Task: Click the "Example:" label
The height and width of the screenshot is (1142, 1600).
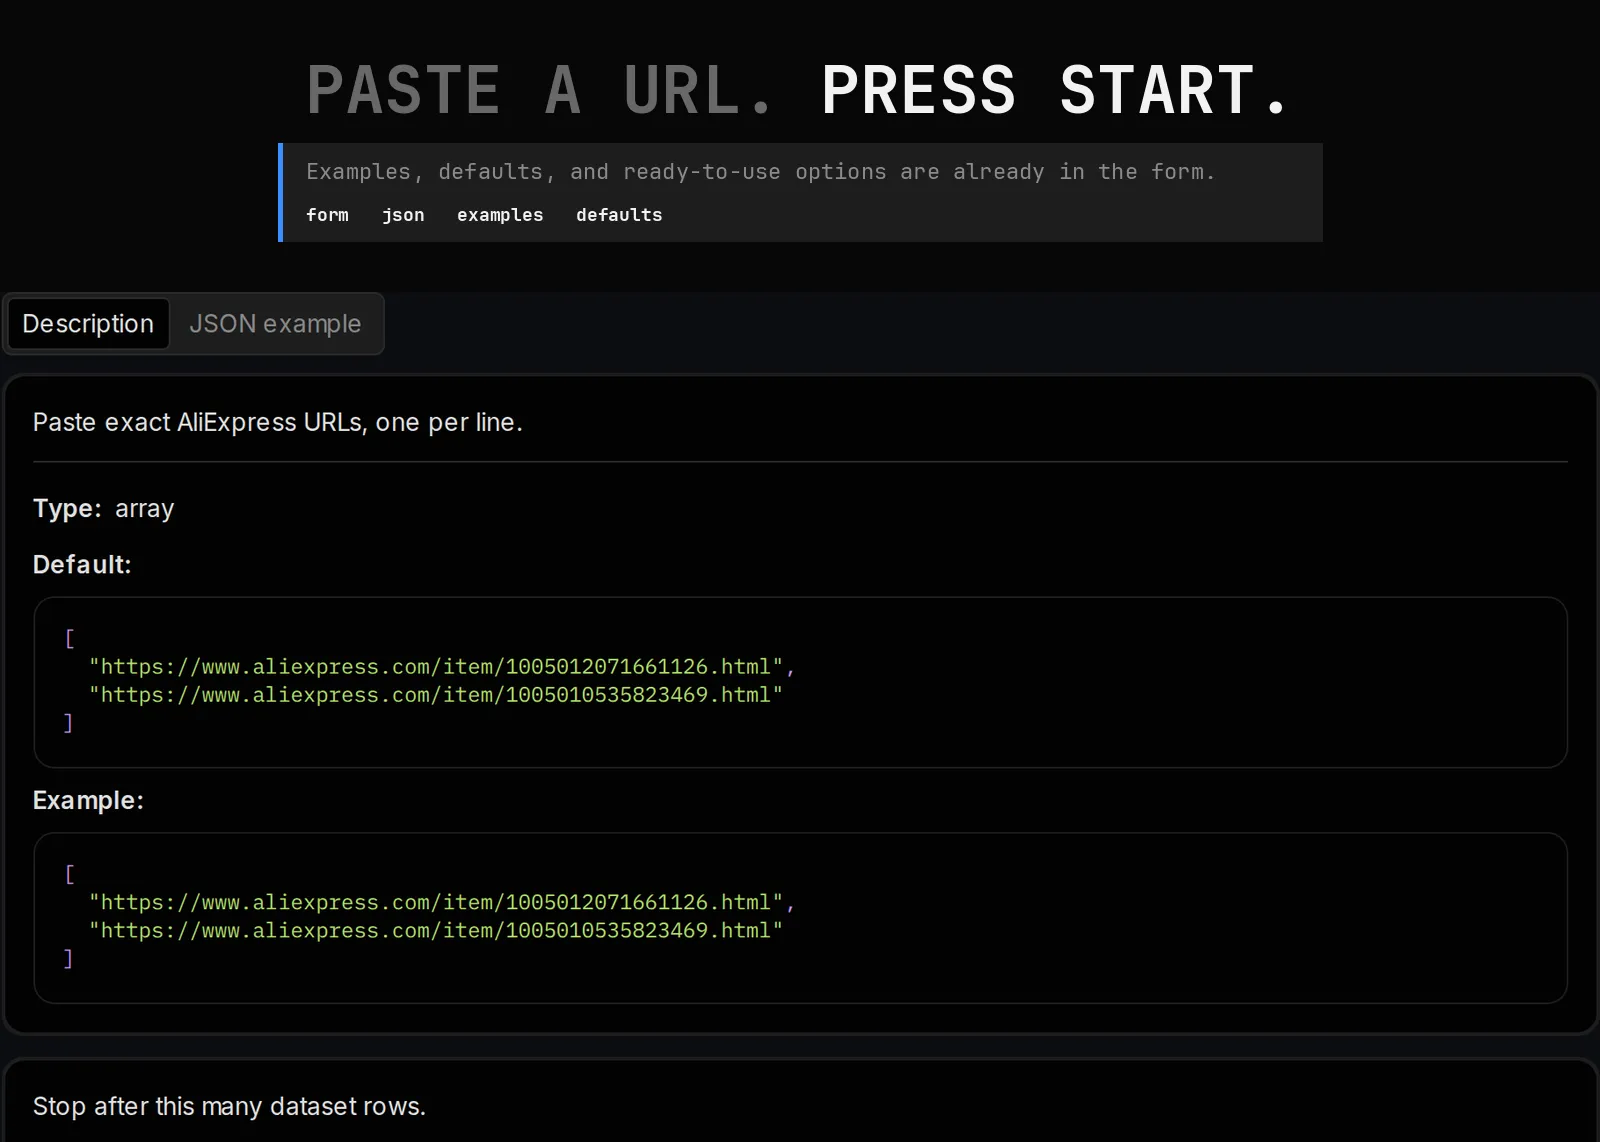Action: tap(88, 800)
